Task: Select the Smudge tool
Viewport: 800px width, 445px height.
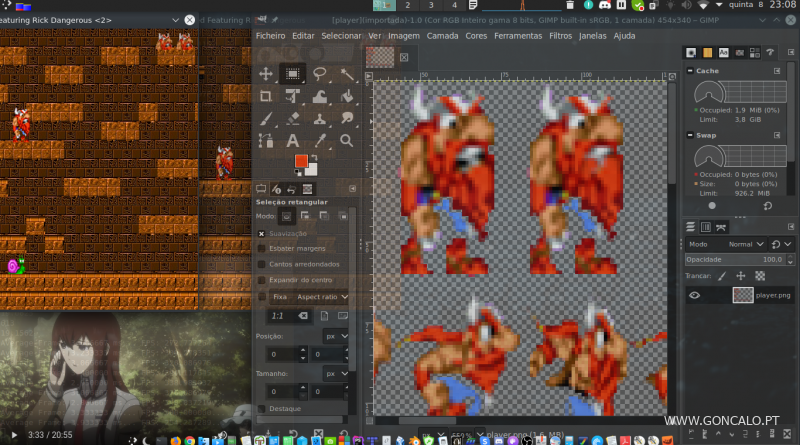Action: click(x=347, y=118)
